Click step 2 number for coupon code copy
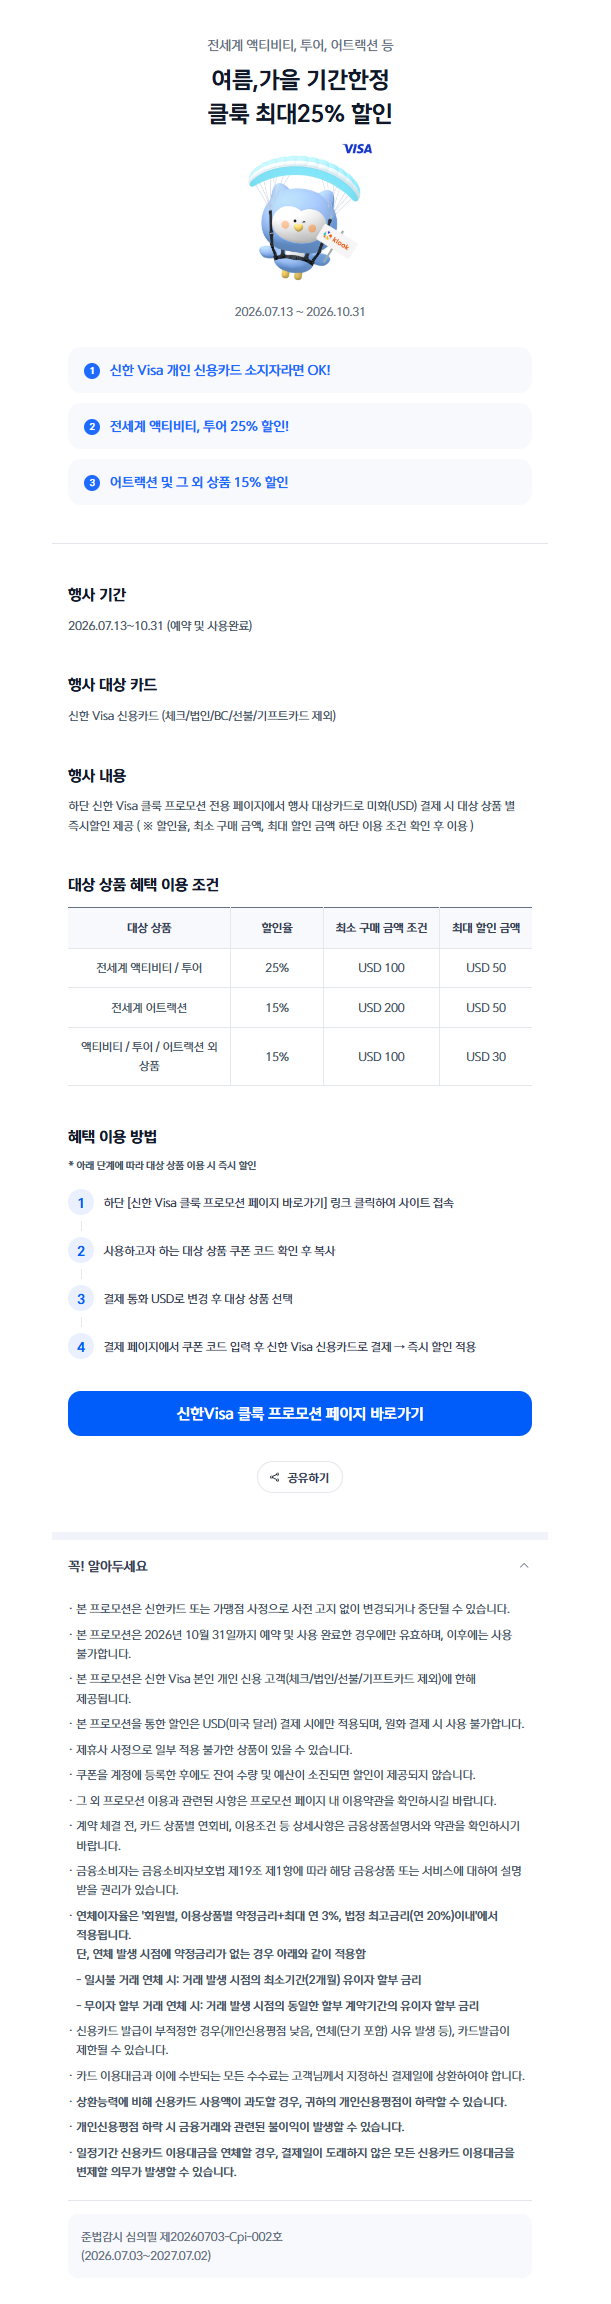The image size is (611, 2304). (81, 1250)
